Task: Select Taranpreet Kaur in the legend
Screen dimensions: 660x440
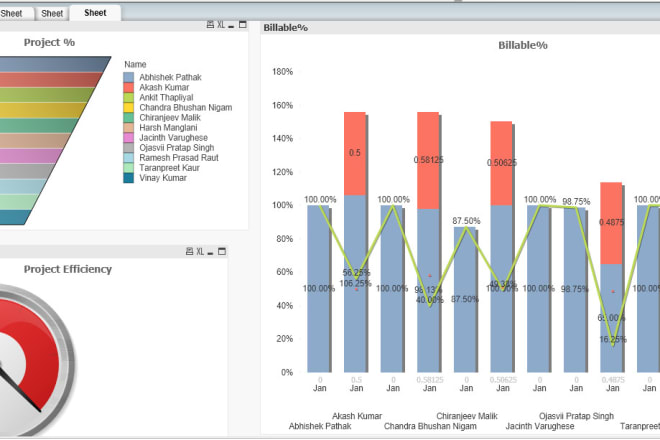Action: coord(169,168)
